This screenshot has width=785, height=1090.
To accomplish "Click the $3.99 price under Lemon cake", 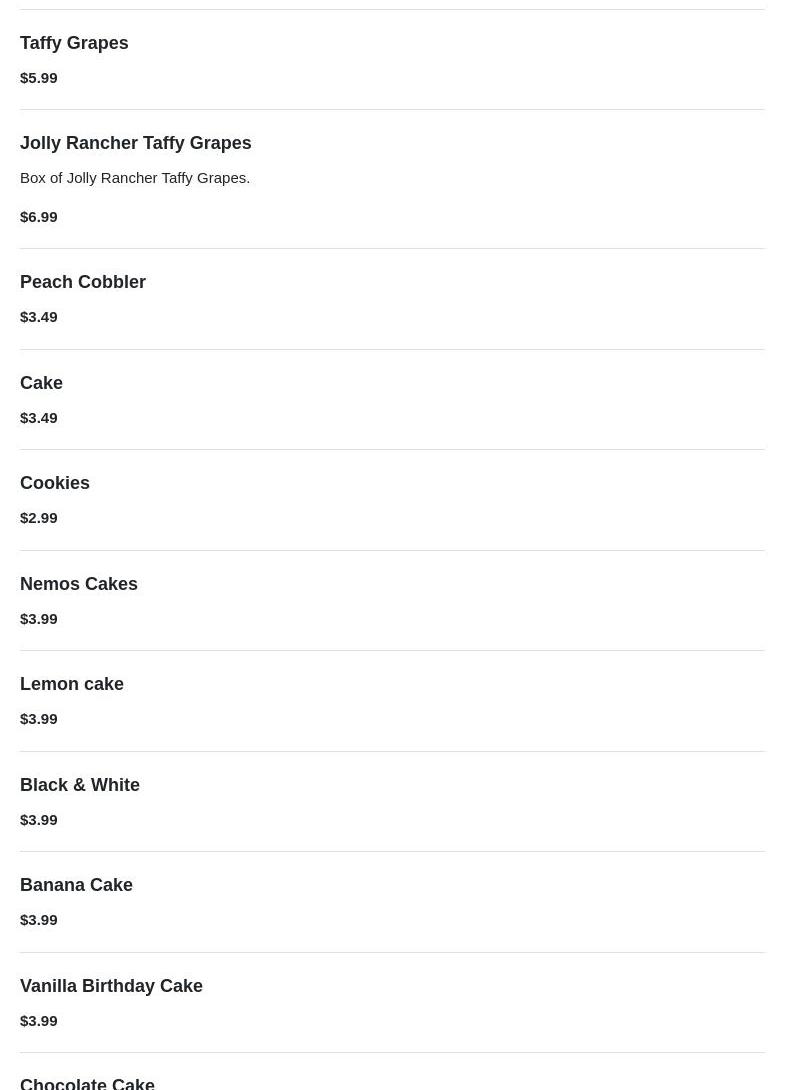I will (x=39, y=719).
